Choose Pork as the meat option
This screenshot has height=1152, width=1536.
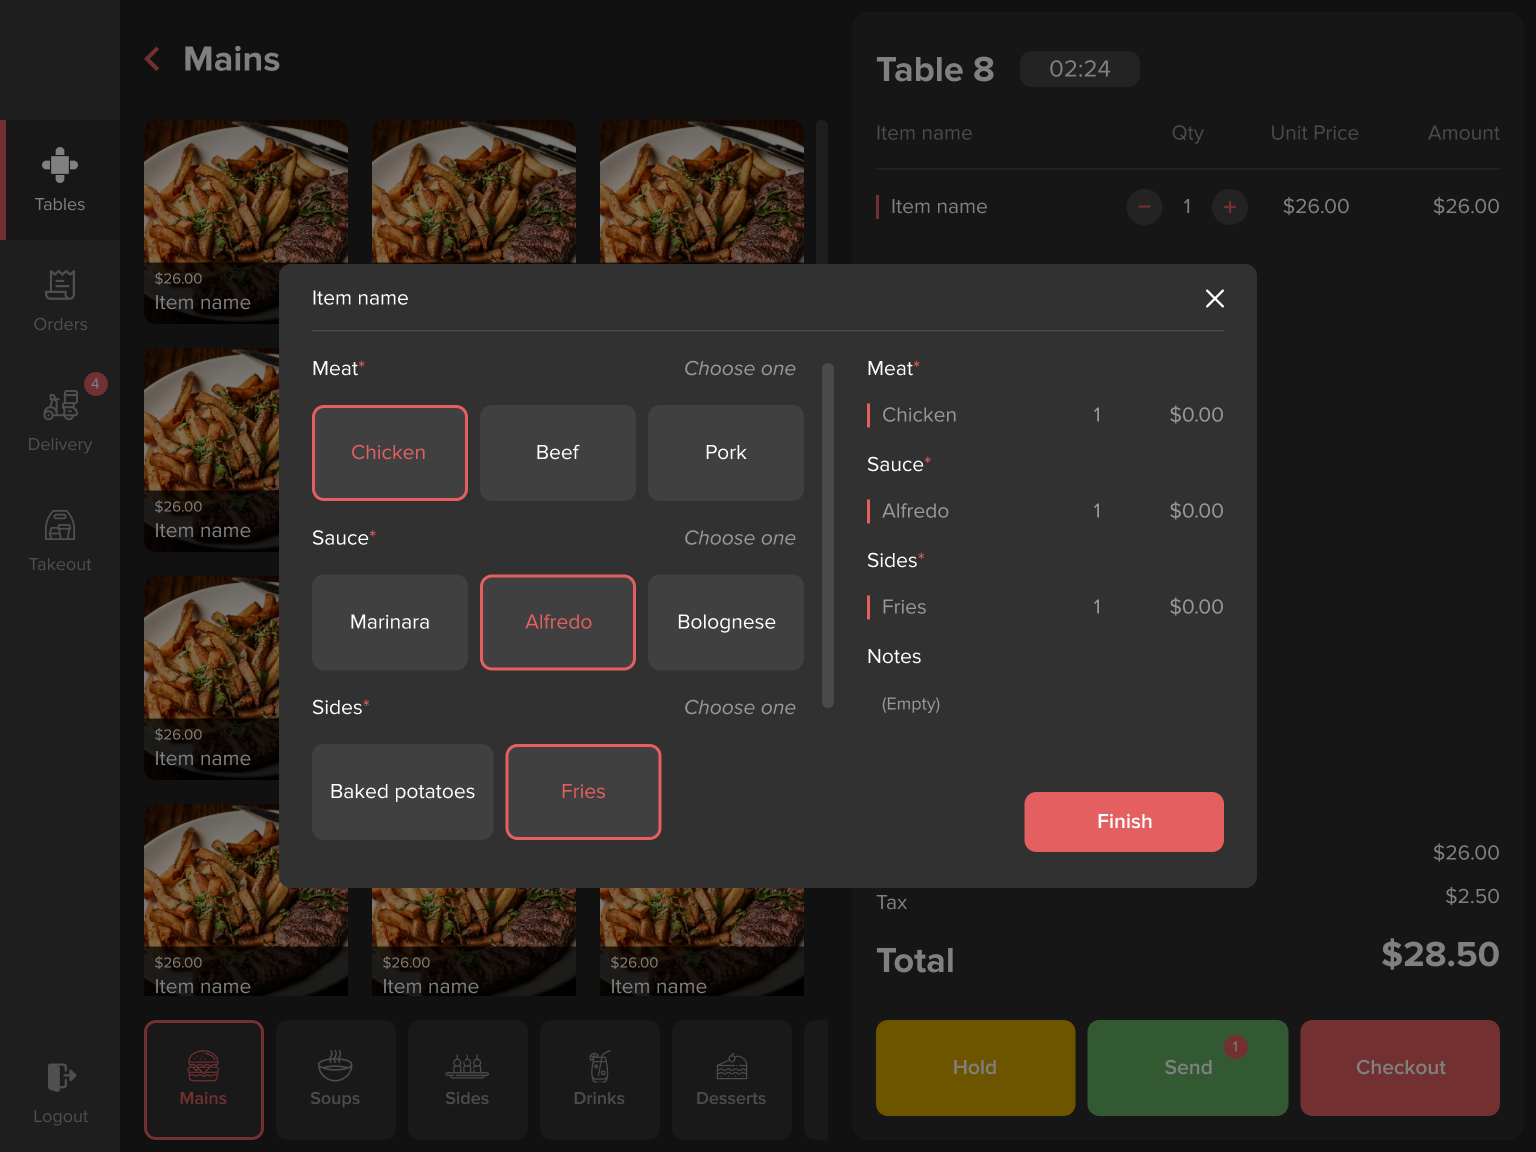click(725, 452)
